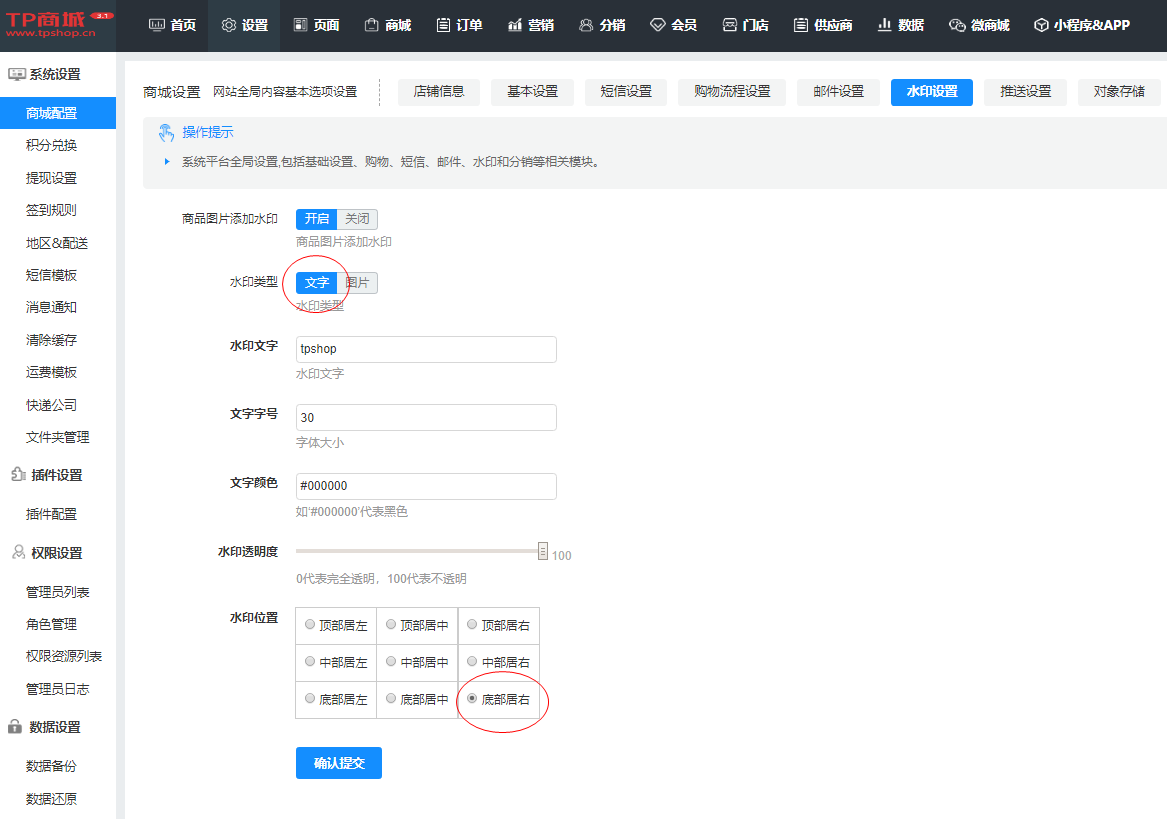Open the 短信设置 tab

tap(626, 92)
